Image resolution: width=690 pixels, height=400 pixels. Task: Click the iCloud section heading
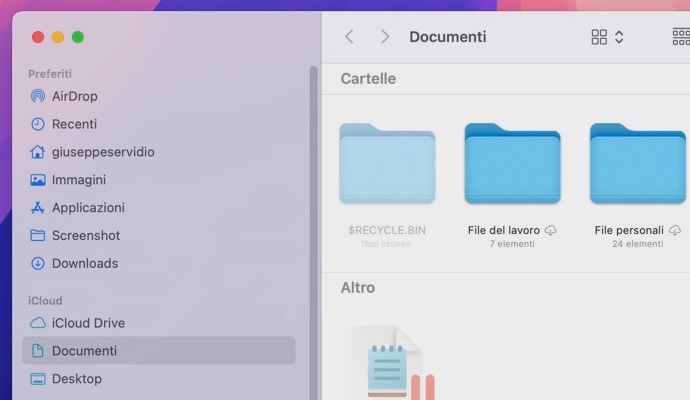tap(45, 301)
